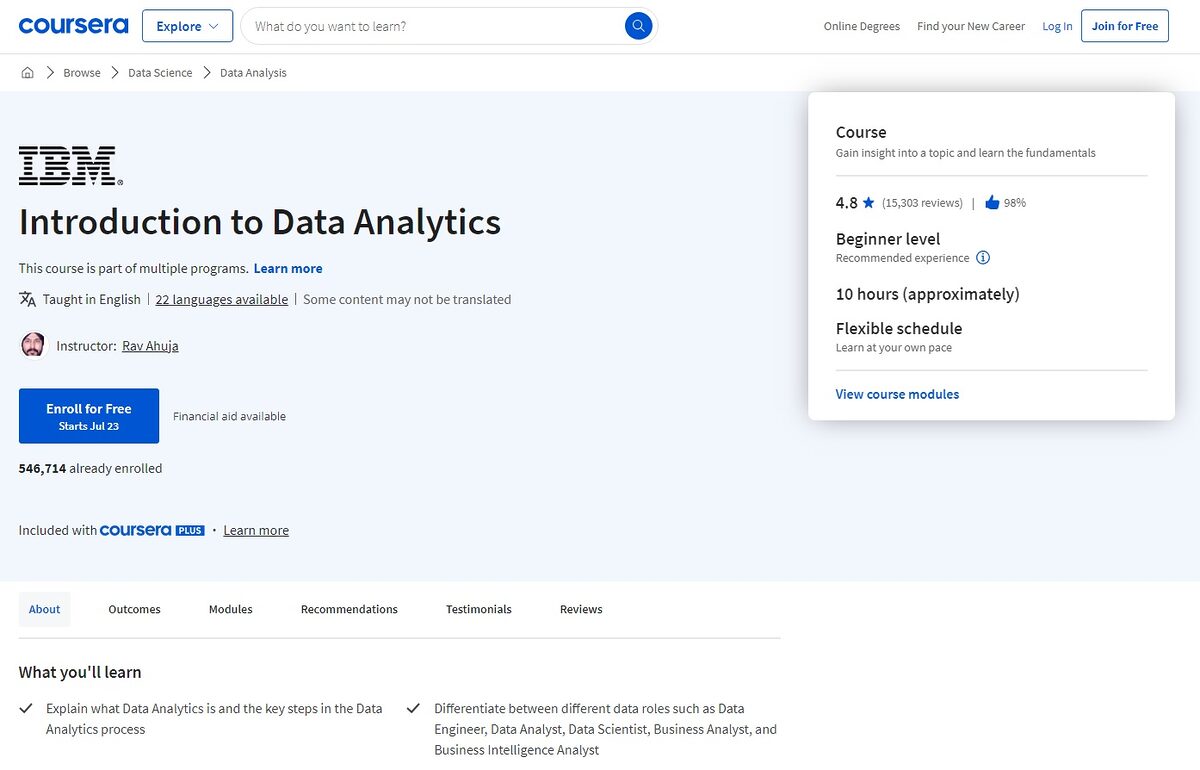
Task: Click the Flexible schedule text
Action: tap(899, 328)
